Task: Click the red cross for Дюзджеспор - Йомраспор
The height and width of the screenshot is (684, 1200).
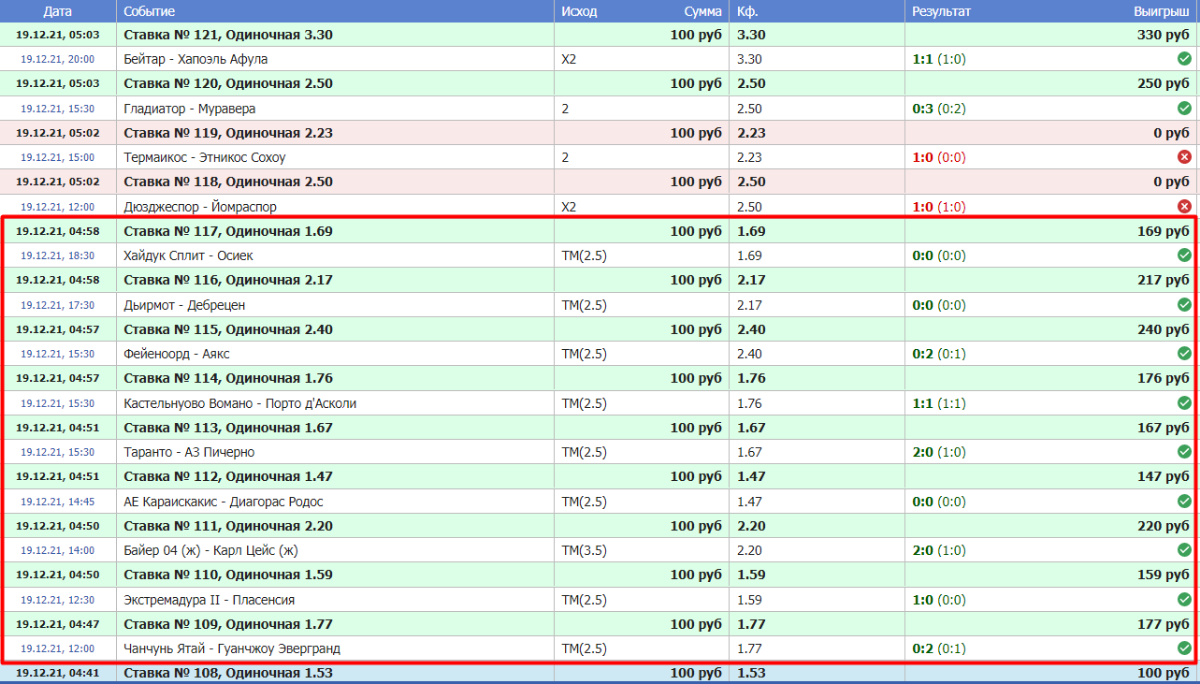Action: pos(1184,207)
